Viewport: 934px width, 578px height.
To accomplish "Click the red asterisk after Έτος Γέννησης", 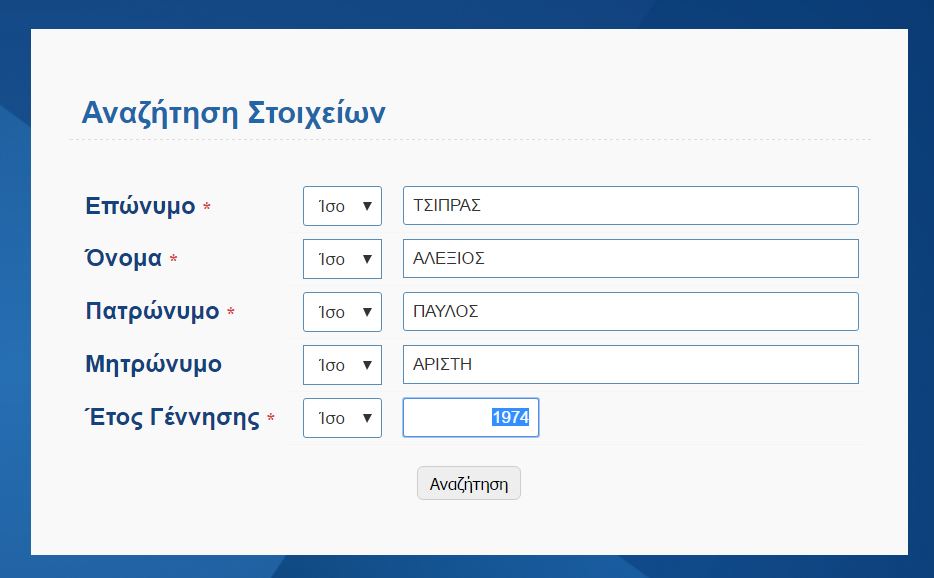I will point(271,419).
